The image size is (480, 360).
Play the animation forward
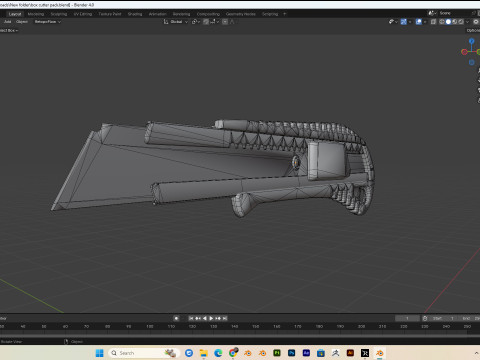[x=211, y=318]
